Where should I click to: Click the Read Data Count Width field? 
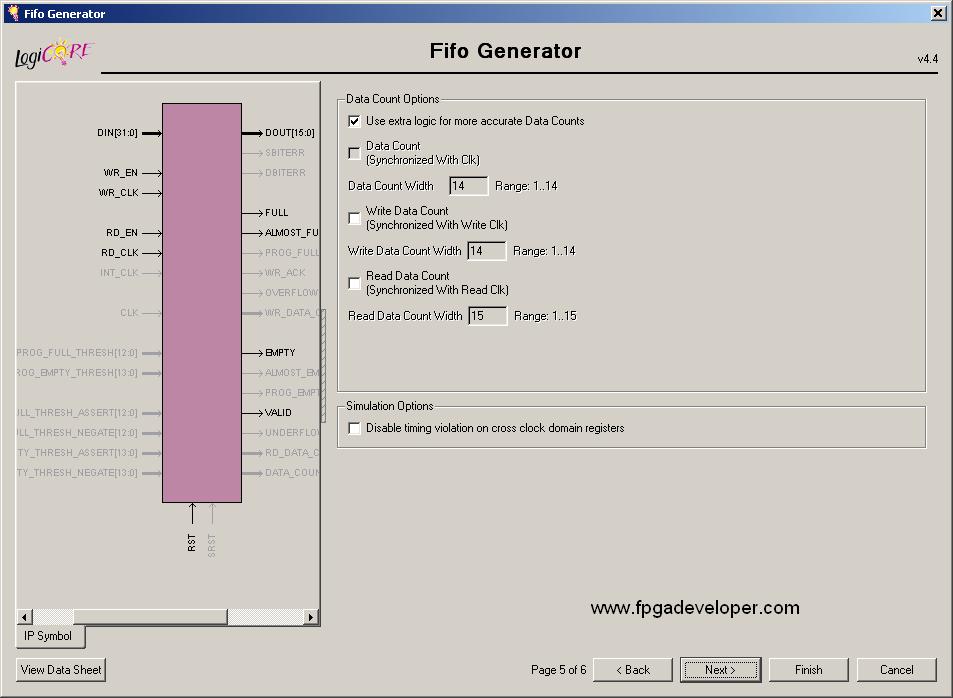tap(487, 316)
